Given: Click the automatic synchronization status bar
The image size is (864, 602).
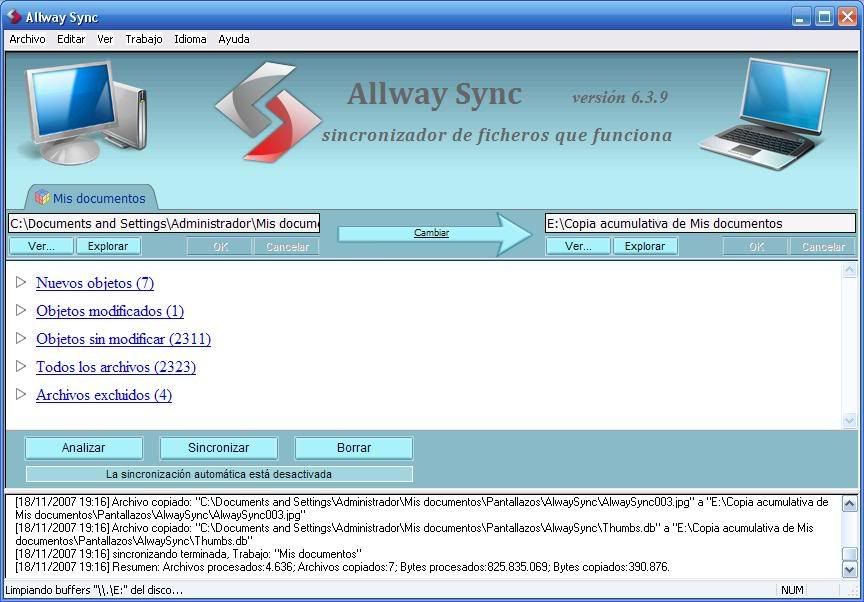Looking at the screenshot, I should (219, 474).
